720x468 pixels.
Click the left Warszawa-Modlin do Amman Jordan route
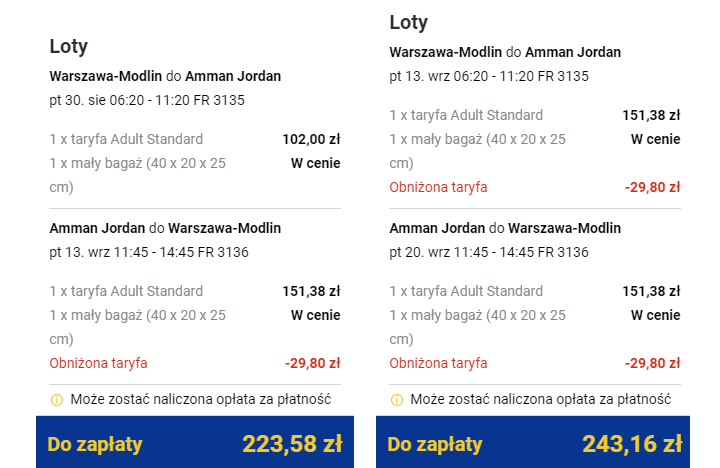(x=165, y=76)
